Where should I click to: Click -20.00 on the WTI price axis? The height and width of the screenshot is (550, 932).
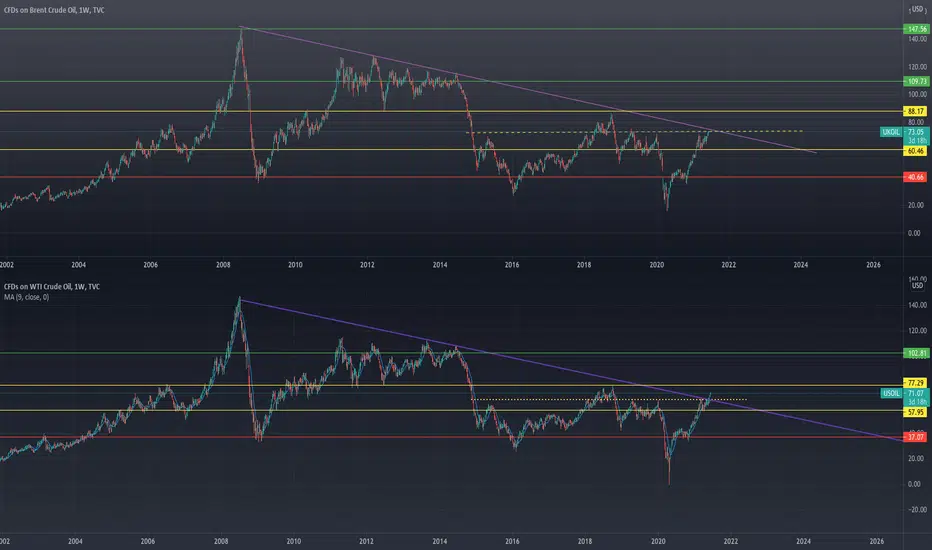[917, 510]
